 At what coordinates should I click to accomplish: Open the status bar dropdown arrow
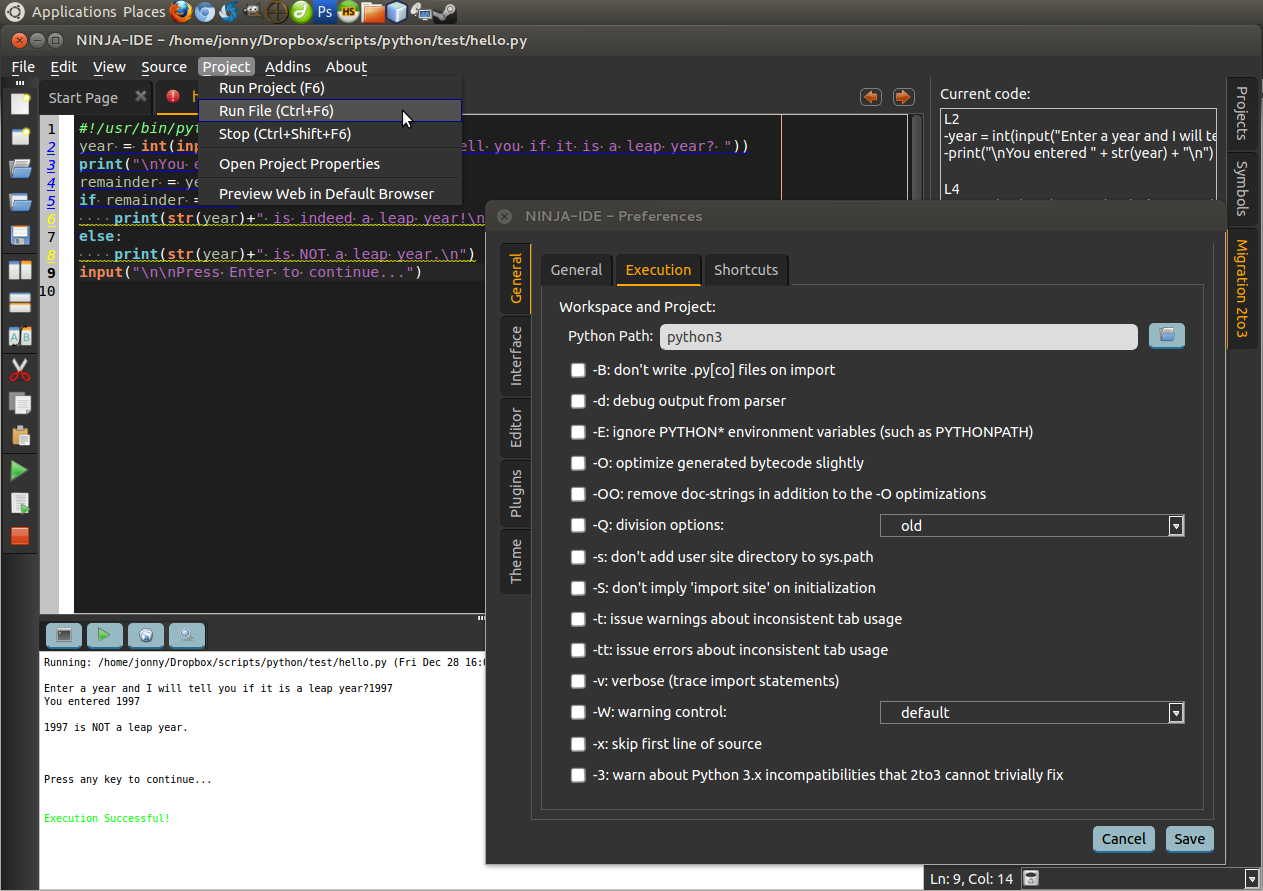[1251, 879]
